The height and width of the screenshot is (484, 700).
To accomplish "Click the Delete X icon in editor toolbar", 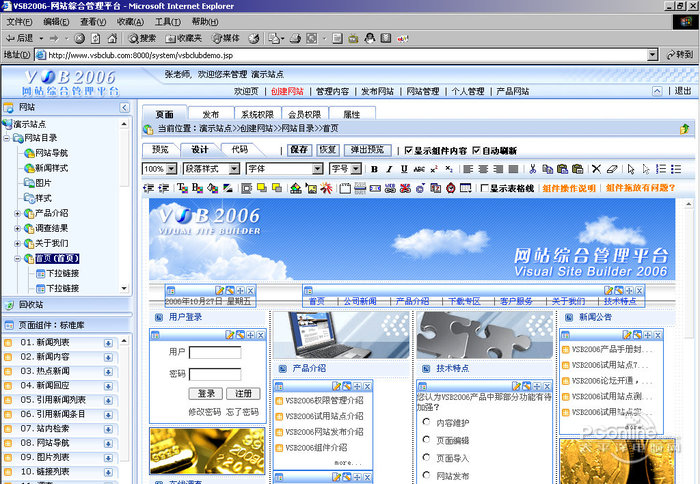I will click(x=596, y=169).
